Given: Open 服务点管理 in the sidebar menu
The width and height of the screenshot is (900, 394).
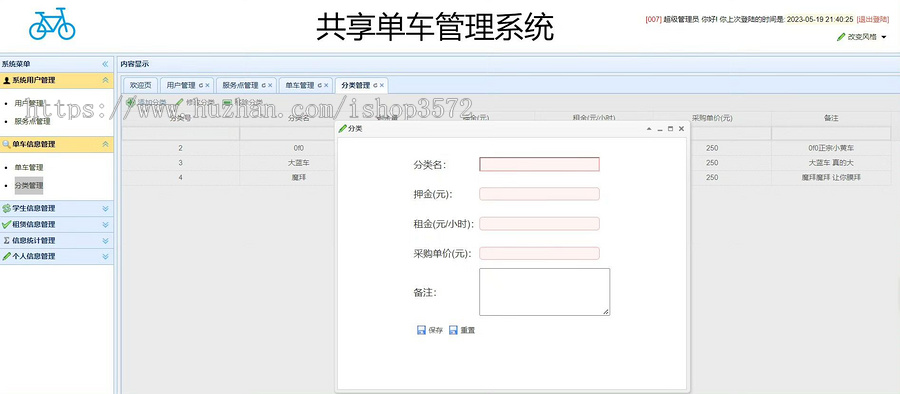Looking at the screenshot, I should (32, 121).
